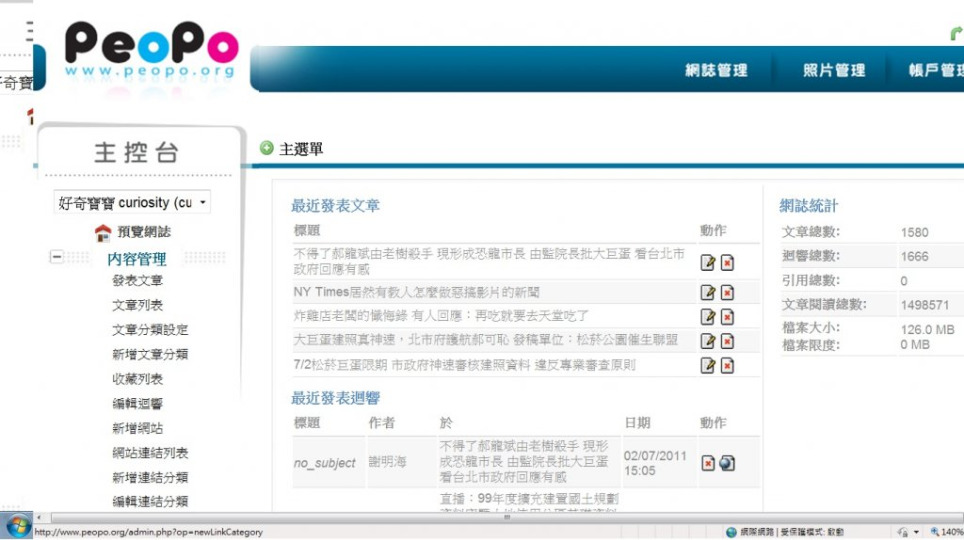
Task: Open the 發表文章 link in sidebar
Action: [138, 281]
